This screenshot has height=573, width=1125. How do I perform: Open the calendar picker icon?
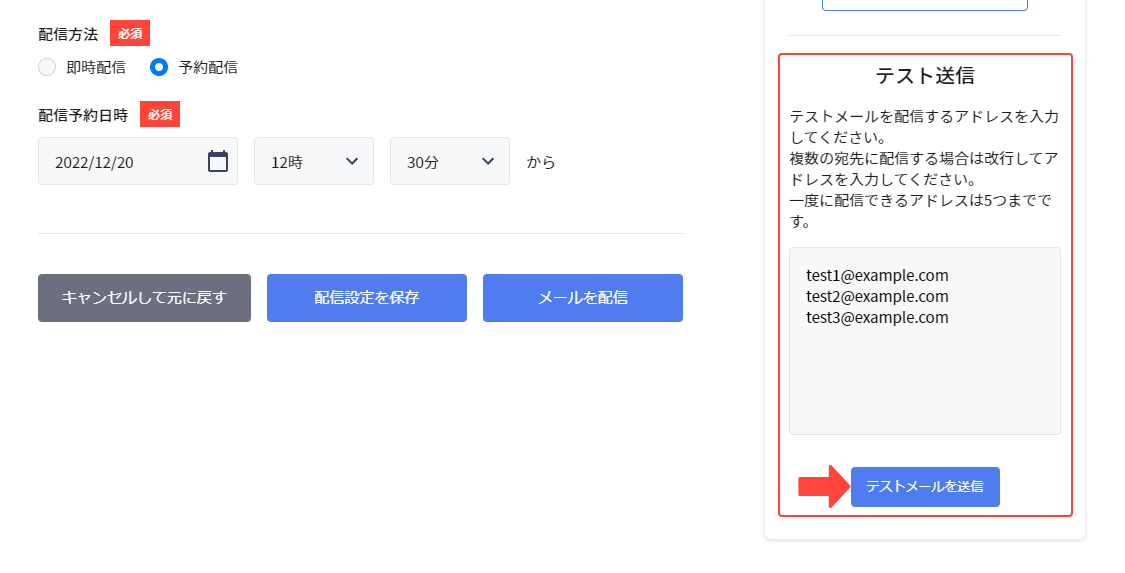click(218, 161)
